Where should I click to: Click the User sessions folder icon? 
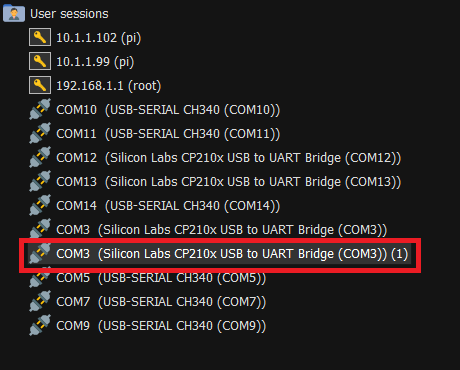(x=14, y=13)
